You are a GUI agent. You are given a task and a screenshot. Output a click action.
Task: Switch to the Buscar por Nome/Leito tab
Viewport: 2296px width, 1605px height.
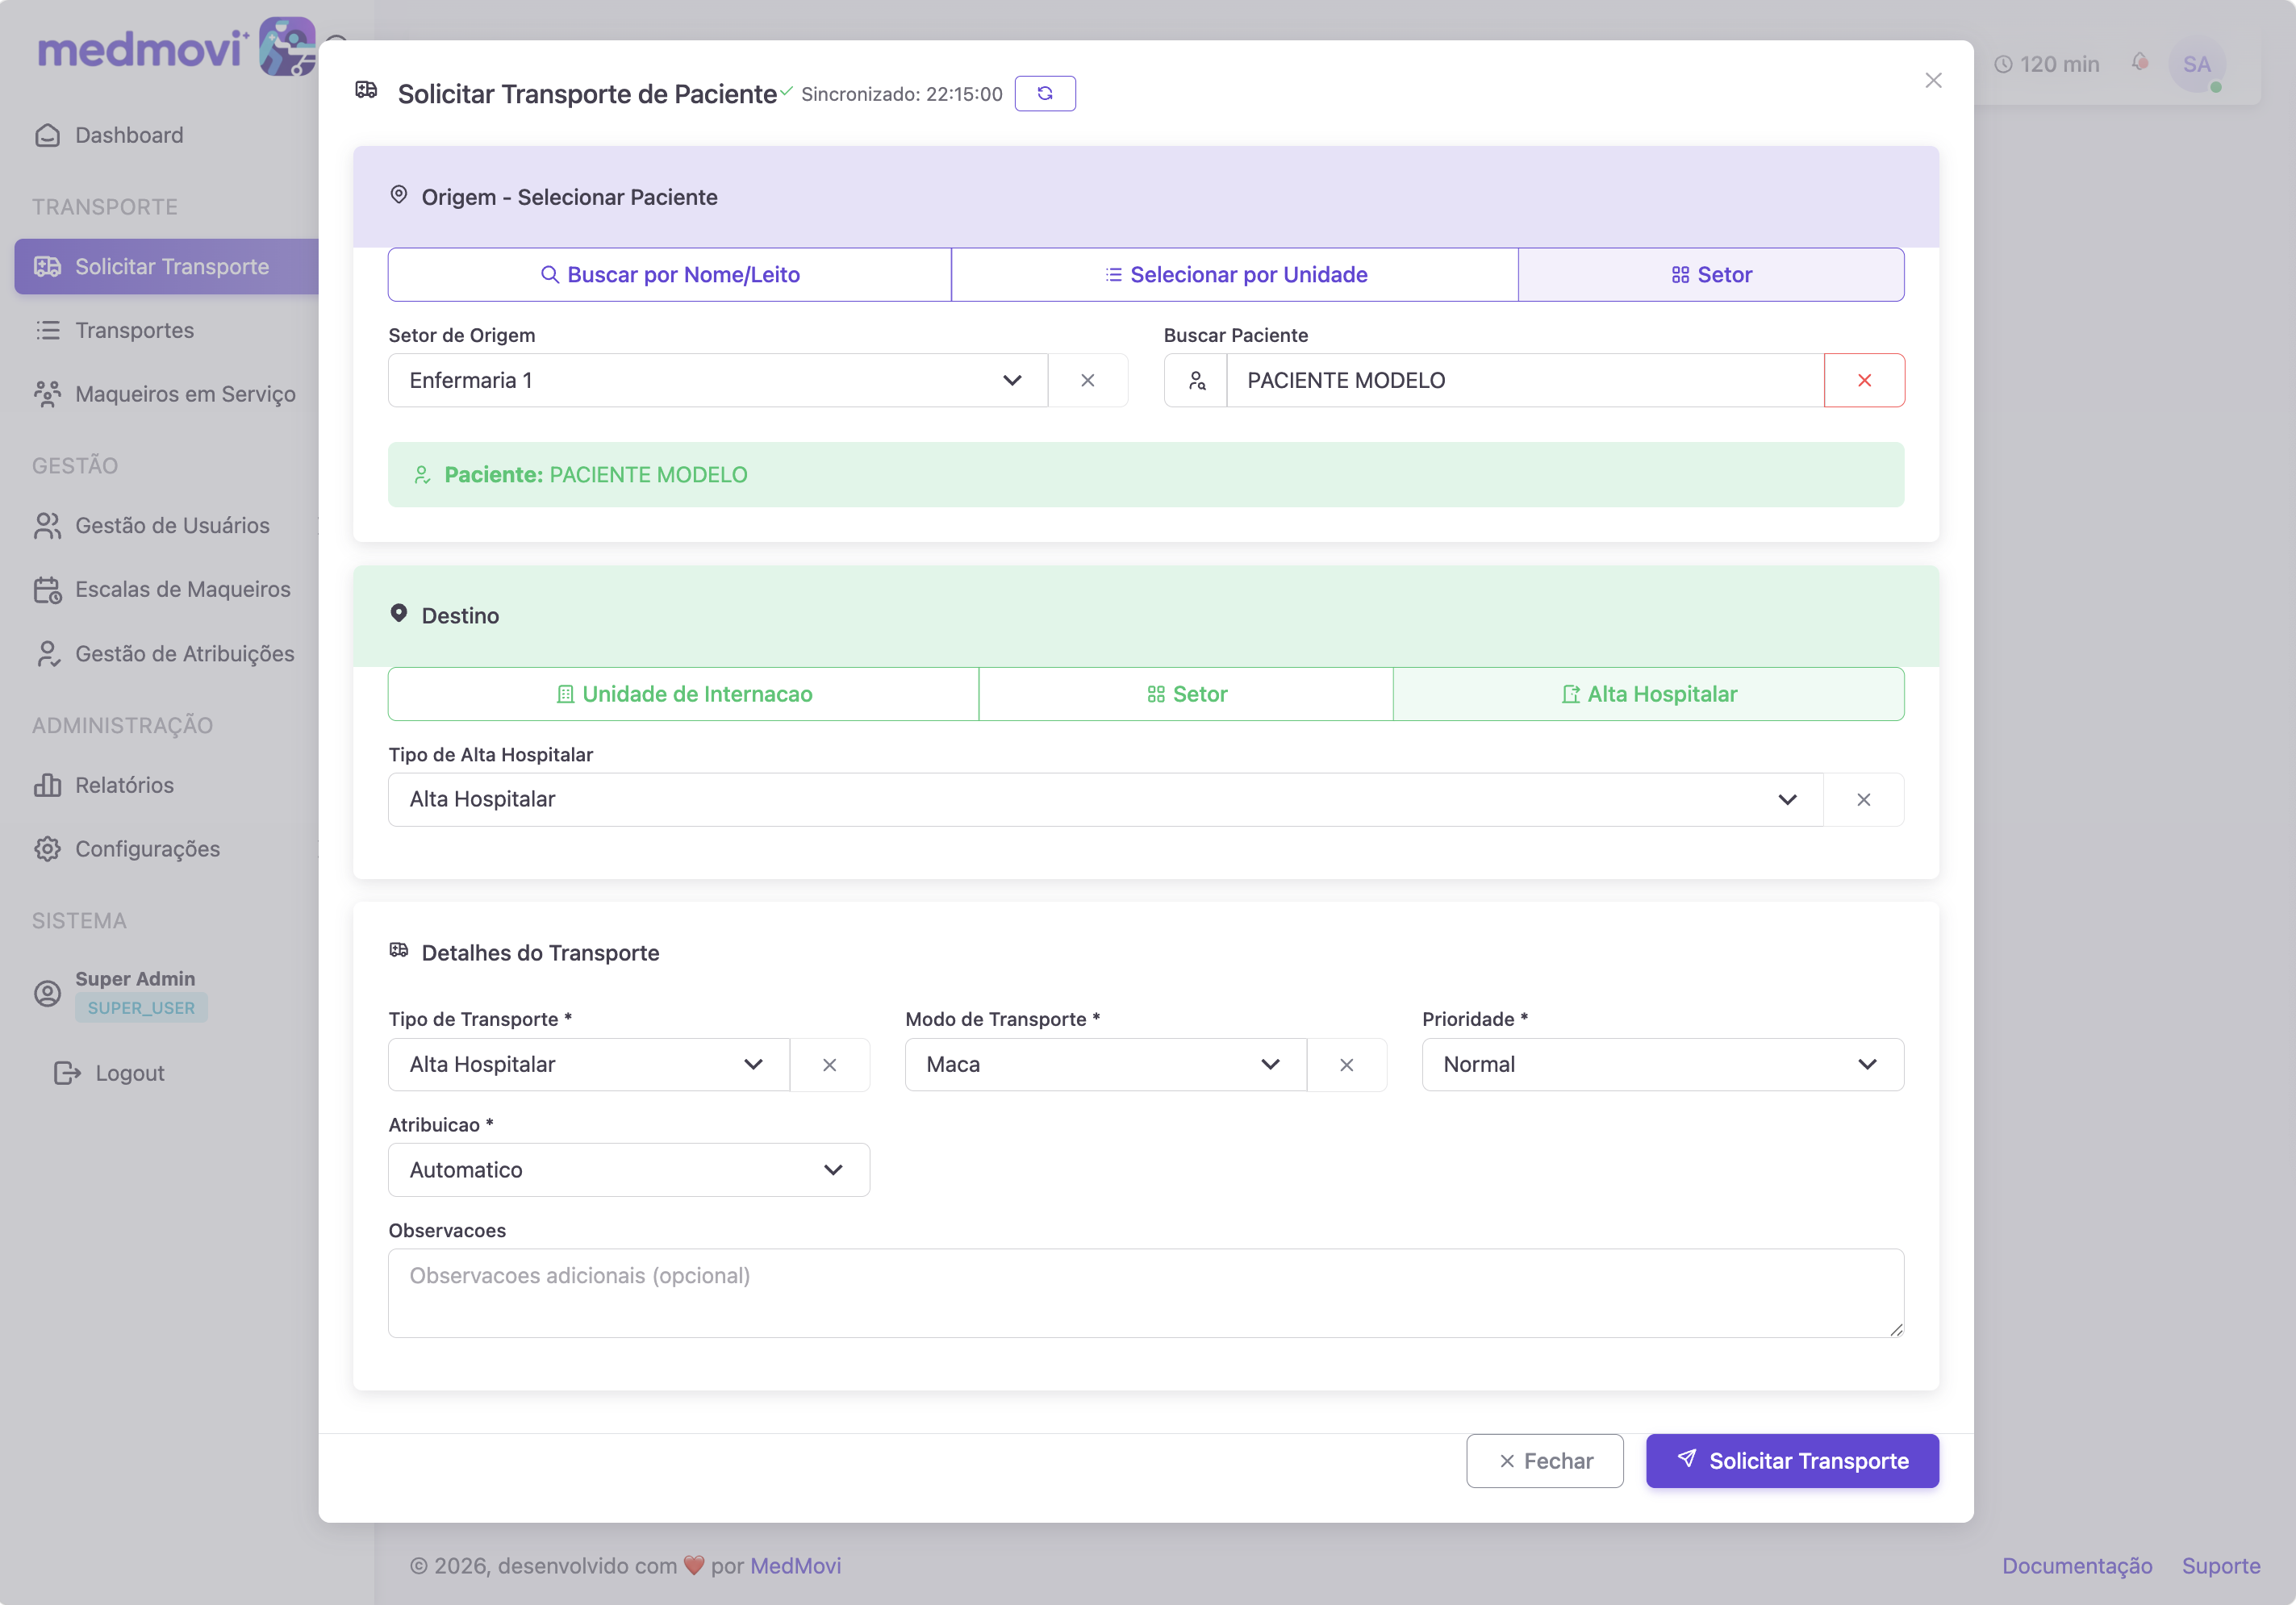click(668, 274)
